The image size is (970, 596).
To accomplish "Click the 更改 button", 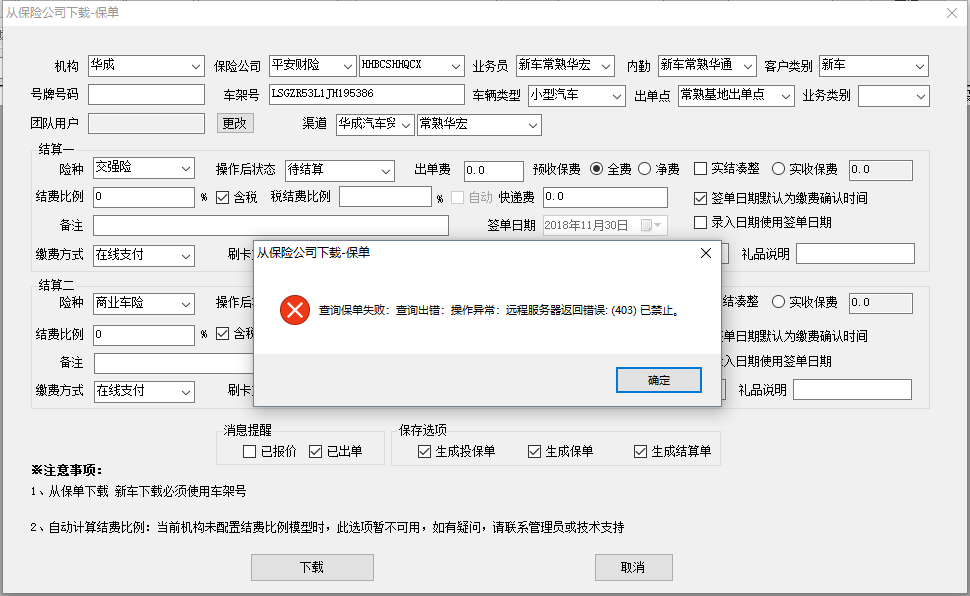I will 235,123.
